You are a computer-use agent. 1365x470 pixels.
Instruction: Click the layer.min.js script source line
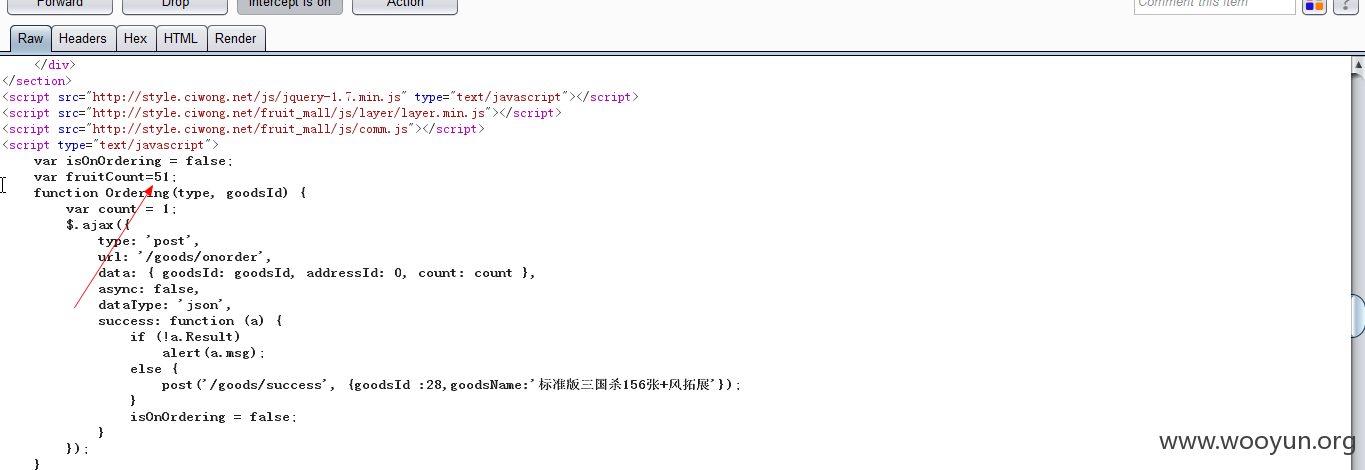click(x=282, y=113)
